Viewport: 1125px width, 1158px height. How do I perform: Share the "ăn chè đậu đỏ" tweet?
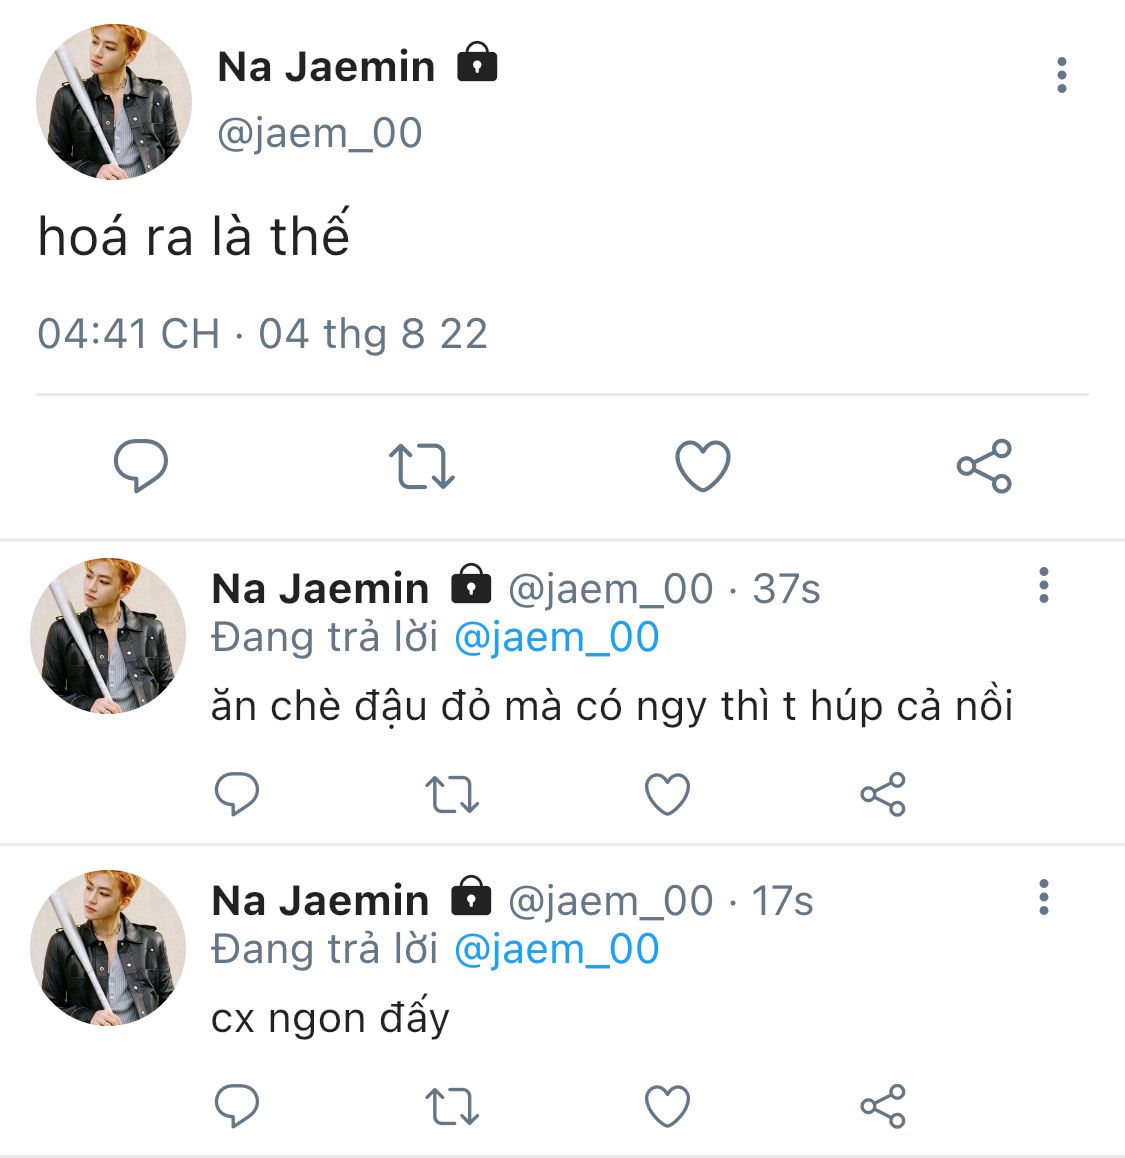click(882, 795)
